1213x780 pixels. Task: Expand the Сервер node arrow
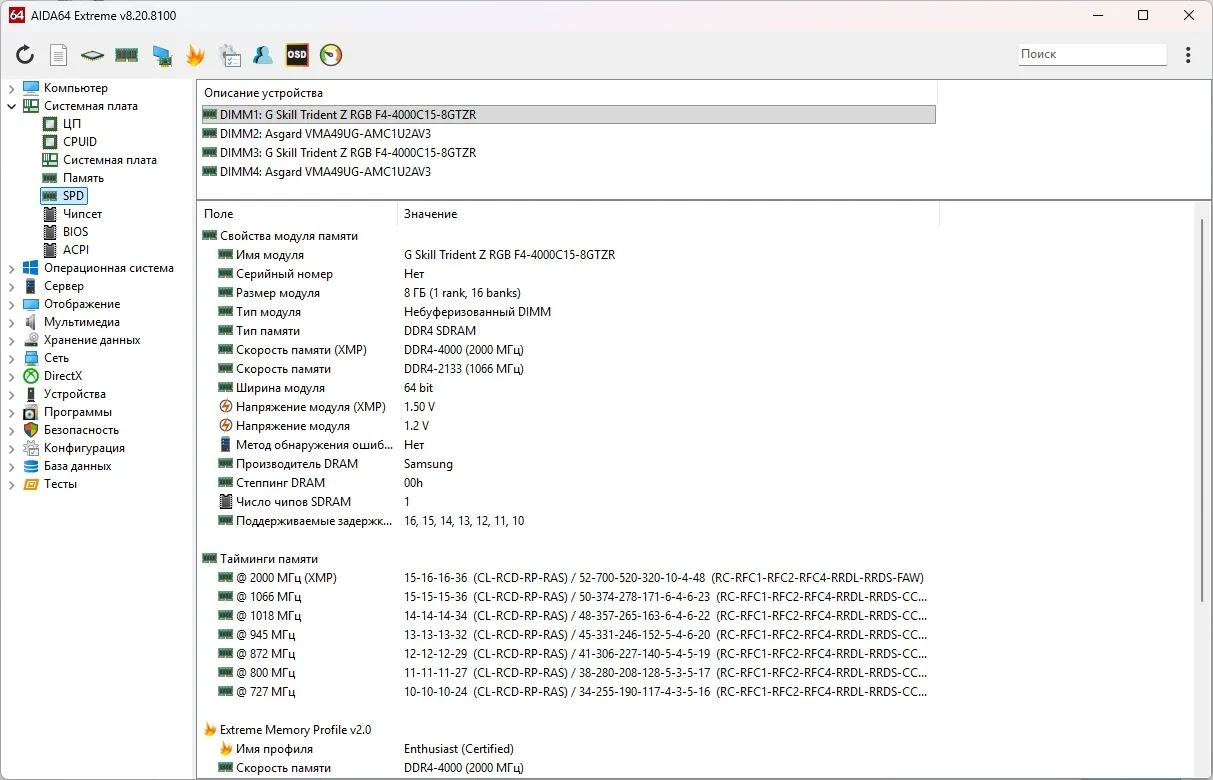pos(11,286)
